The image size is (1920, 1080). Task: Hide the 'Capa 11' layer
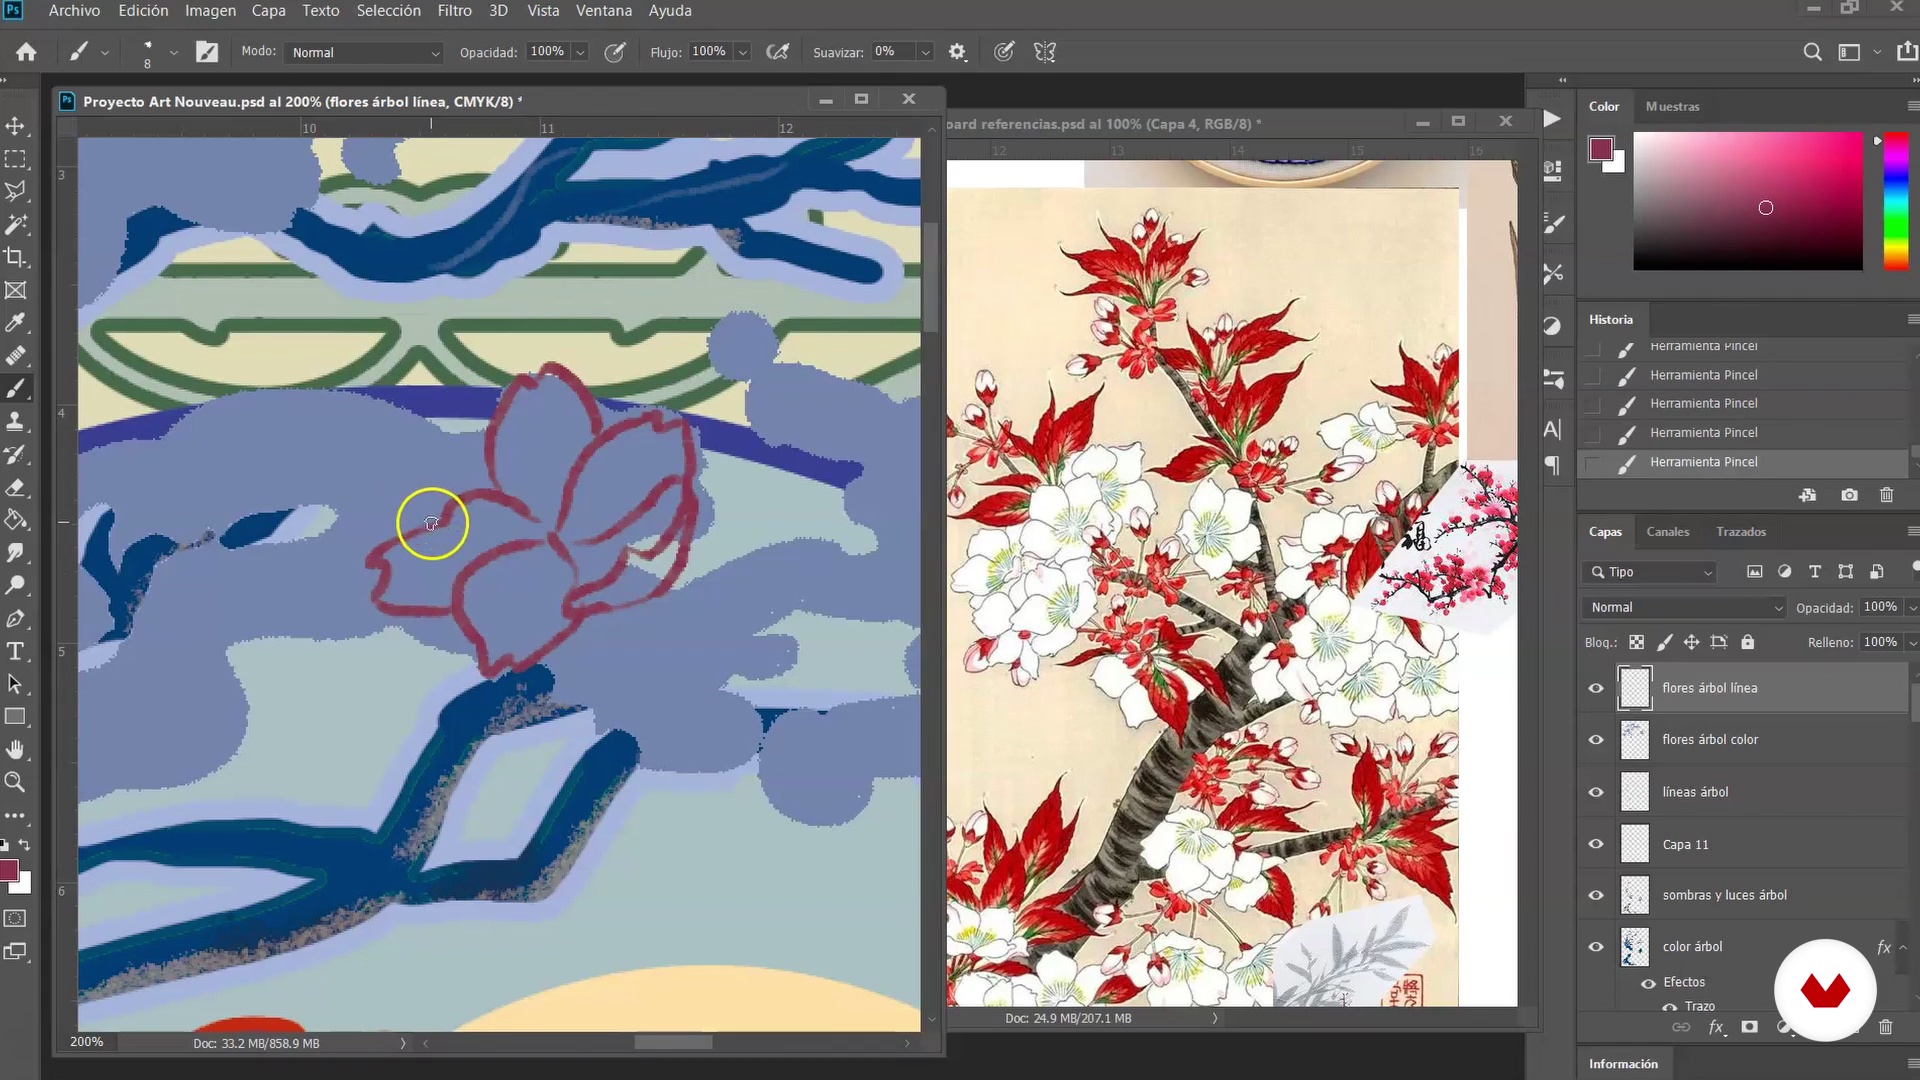tap(1596, 844)
